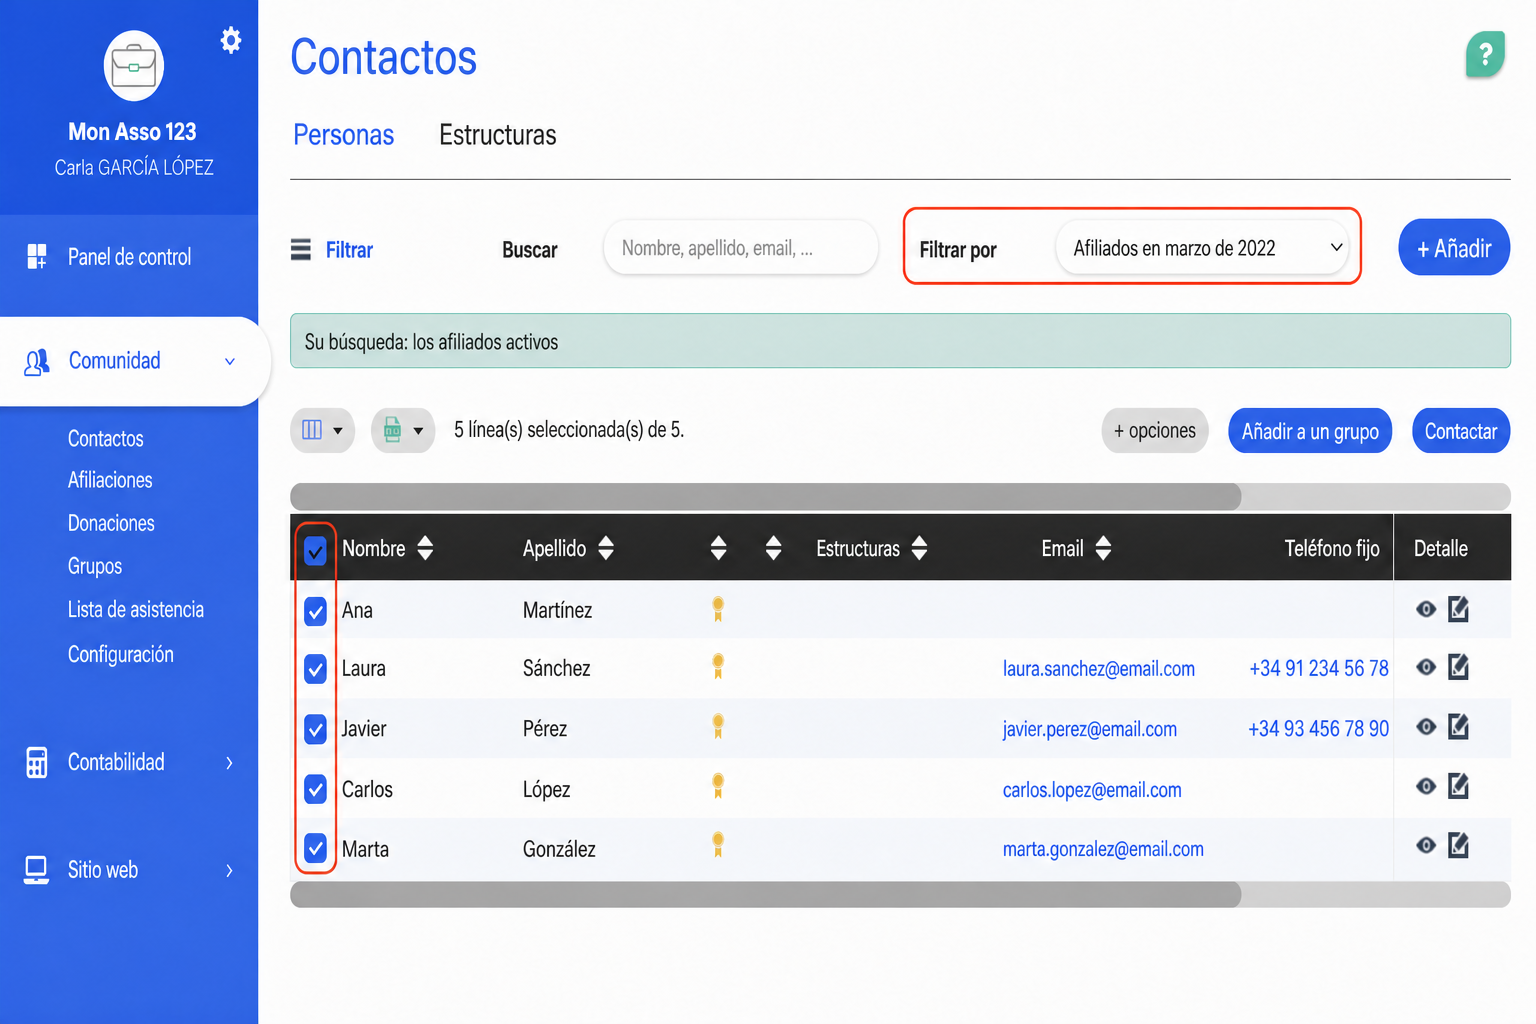View details of Marta González eye icon

tap(1426, 846)
